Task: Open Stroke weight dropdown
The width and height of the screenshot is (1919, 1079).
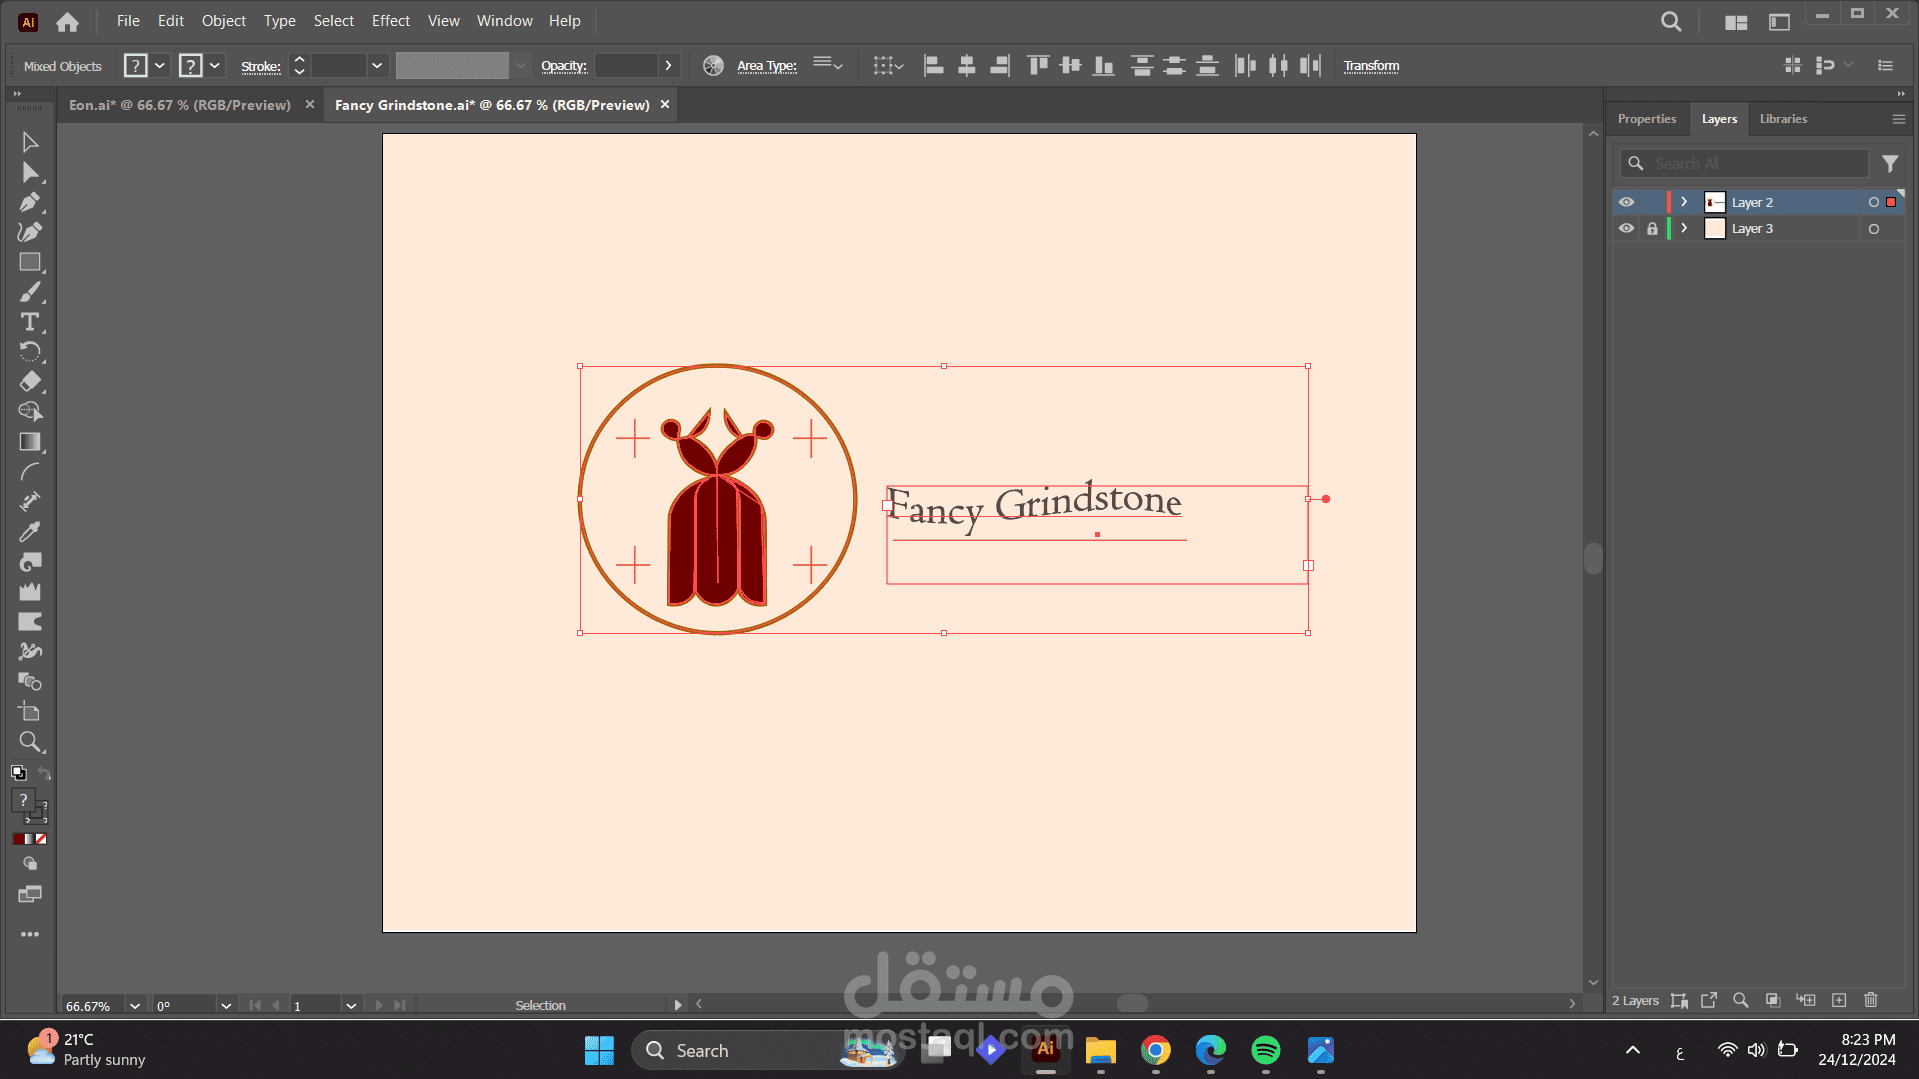Action: coord(377,66)
